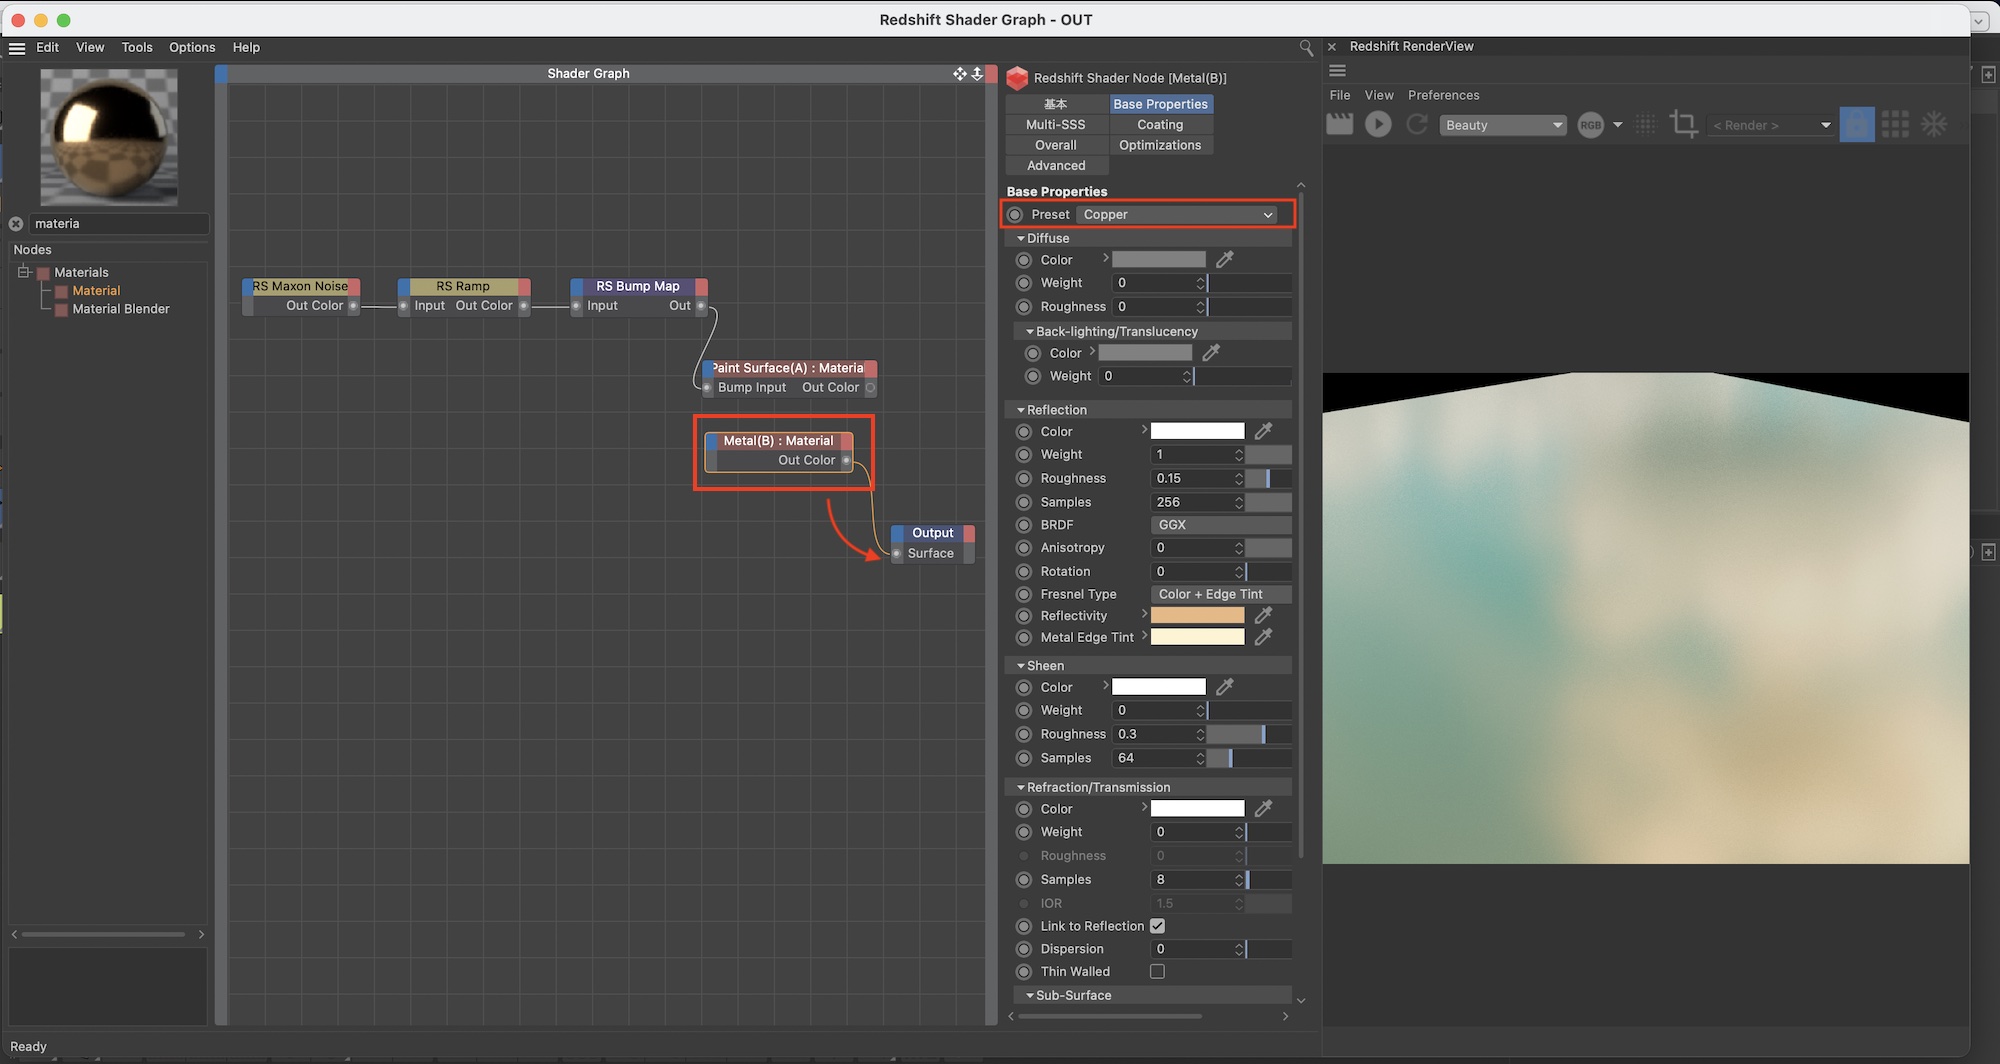Toggle the radio circle beside Preset
The height and width of the screenshot is (1064, 2000).
click(x=1015, y=215)
